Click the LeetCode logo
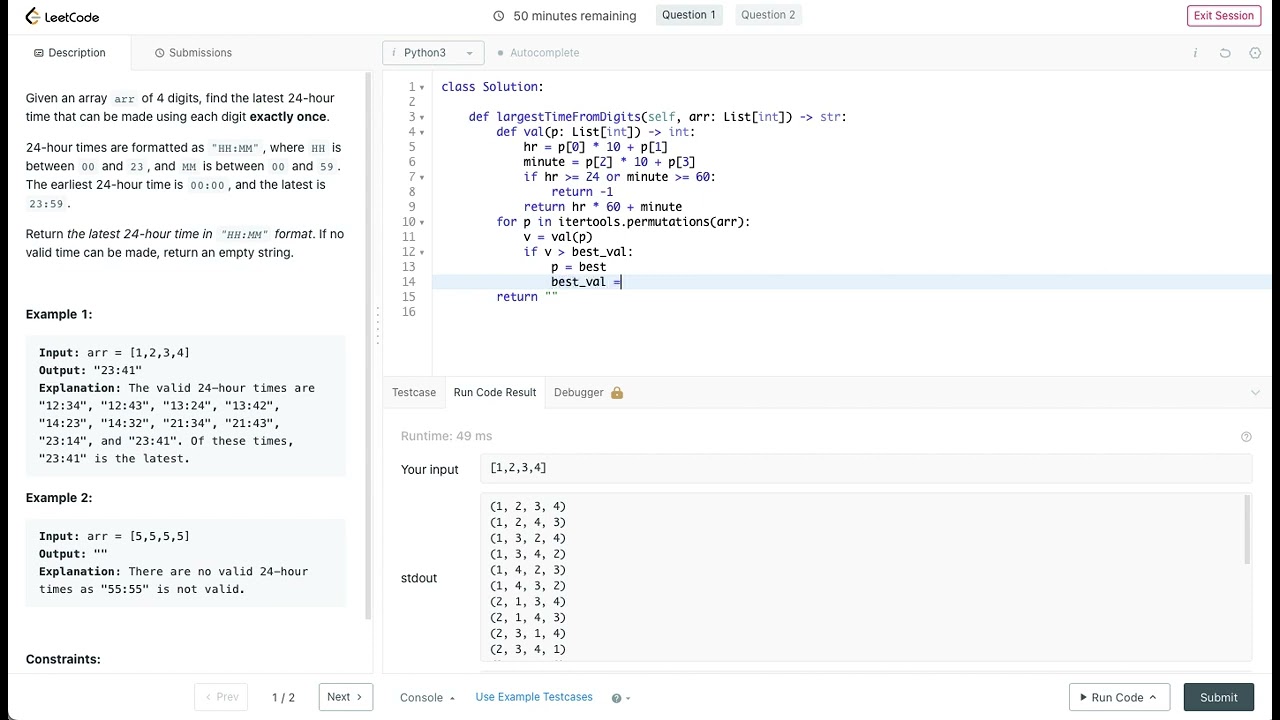This screenshot has height=720, width=1280. click(x=62, y=16)
